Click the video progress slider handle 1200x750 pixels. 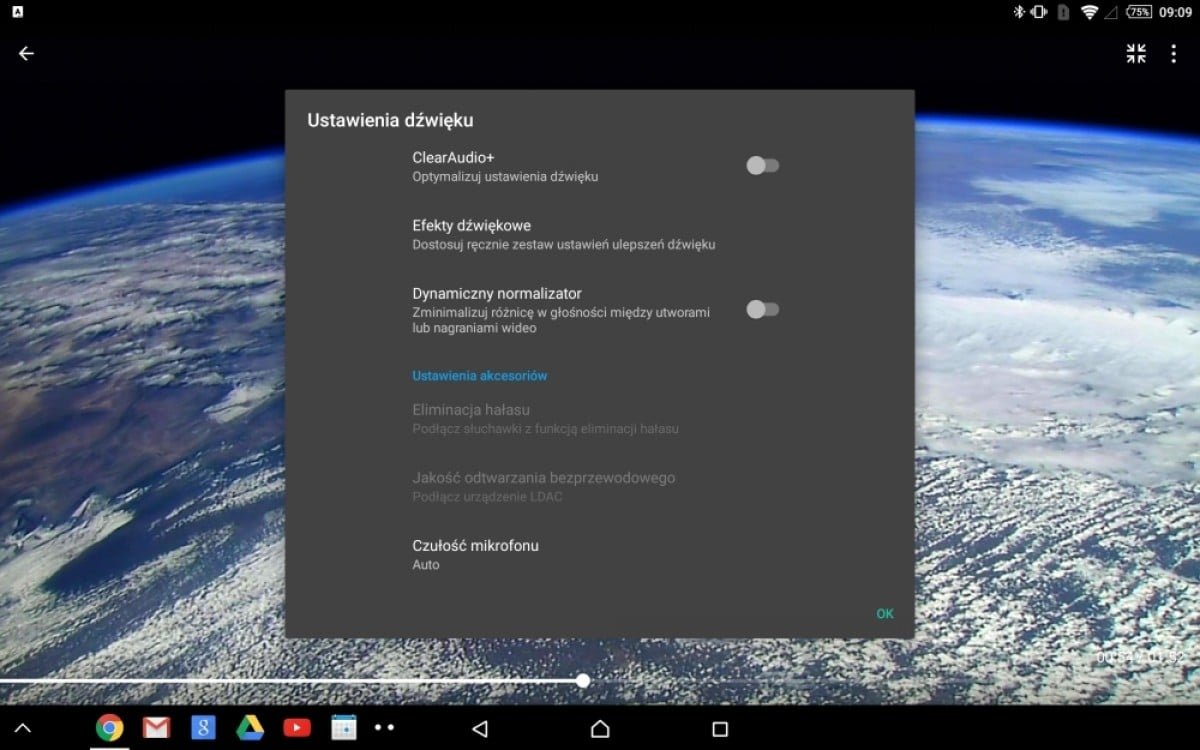(583, 680)
